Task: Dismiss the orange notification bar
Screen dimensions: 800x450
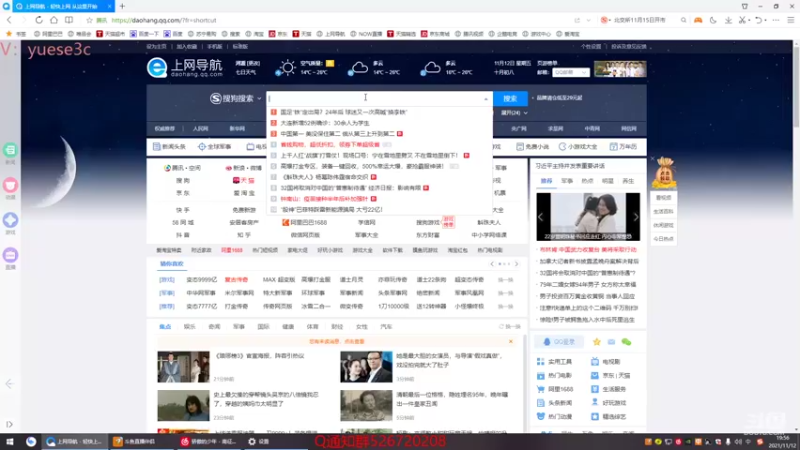Action: (511, 341)
